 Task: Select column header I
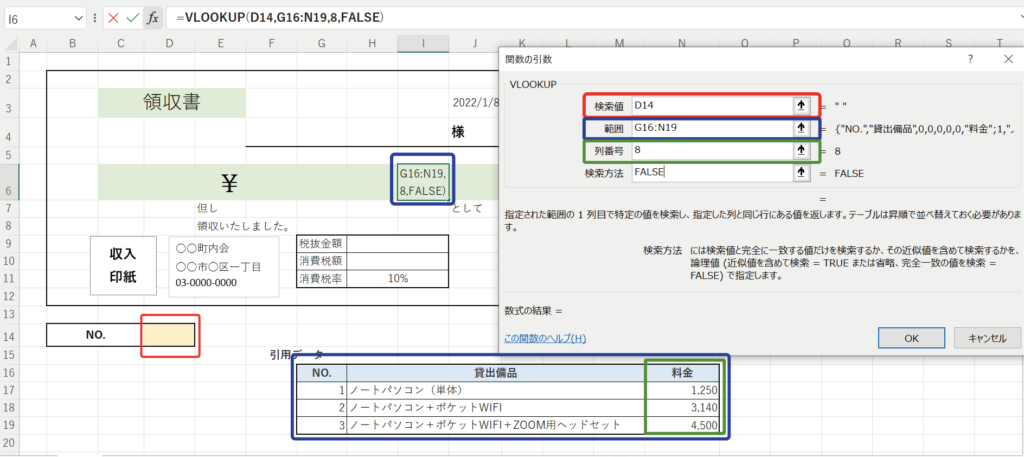coord(423,42)
